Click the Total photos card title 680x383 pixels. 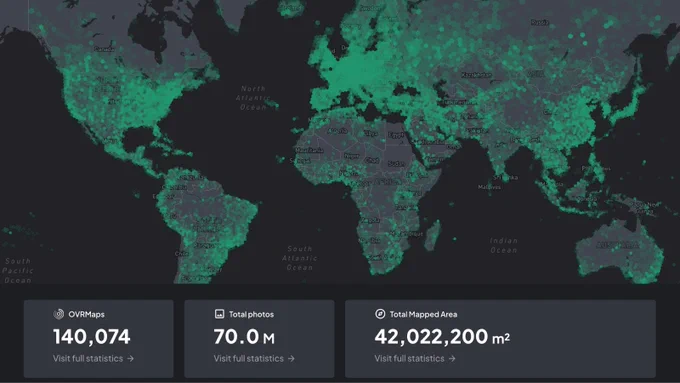click(252, 314)
